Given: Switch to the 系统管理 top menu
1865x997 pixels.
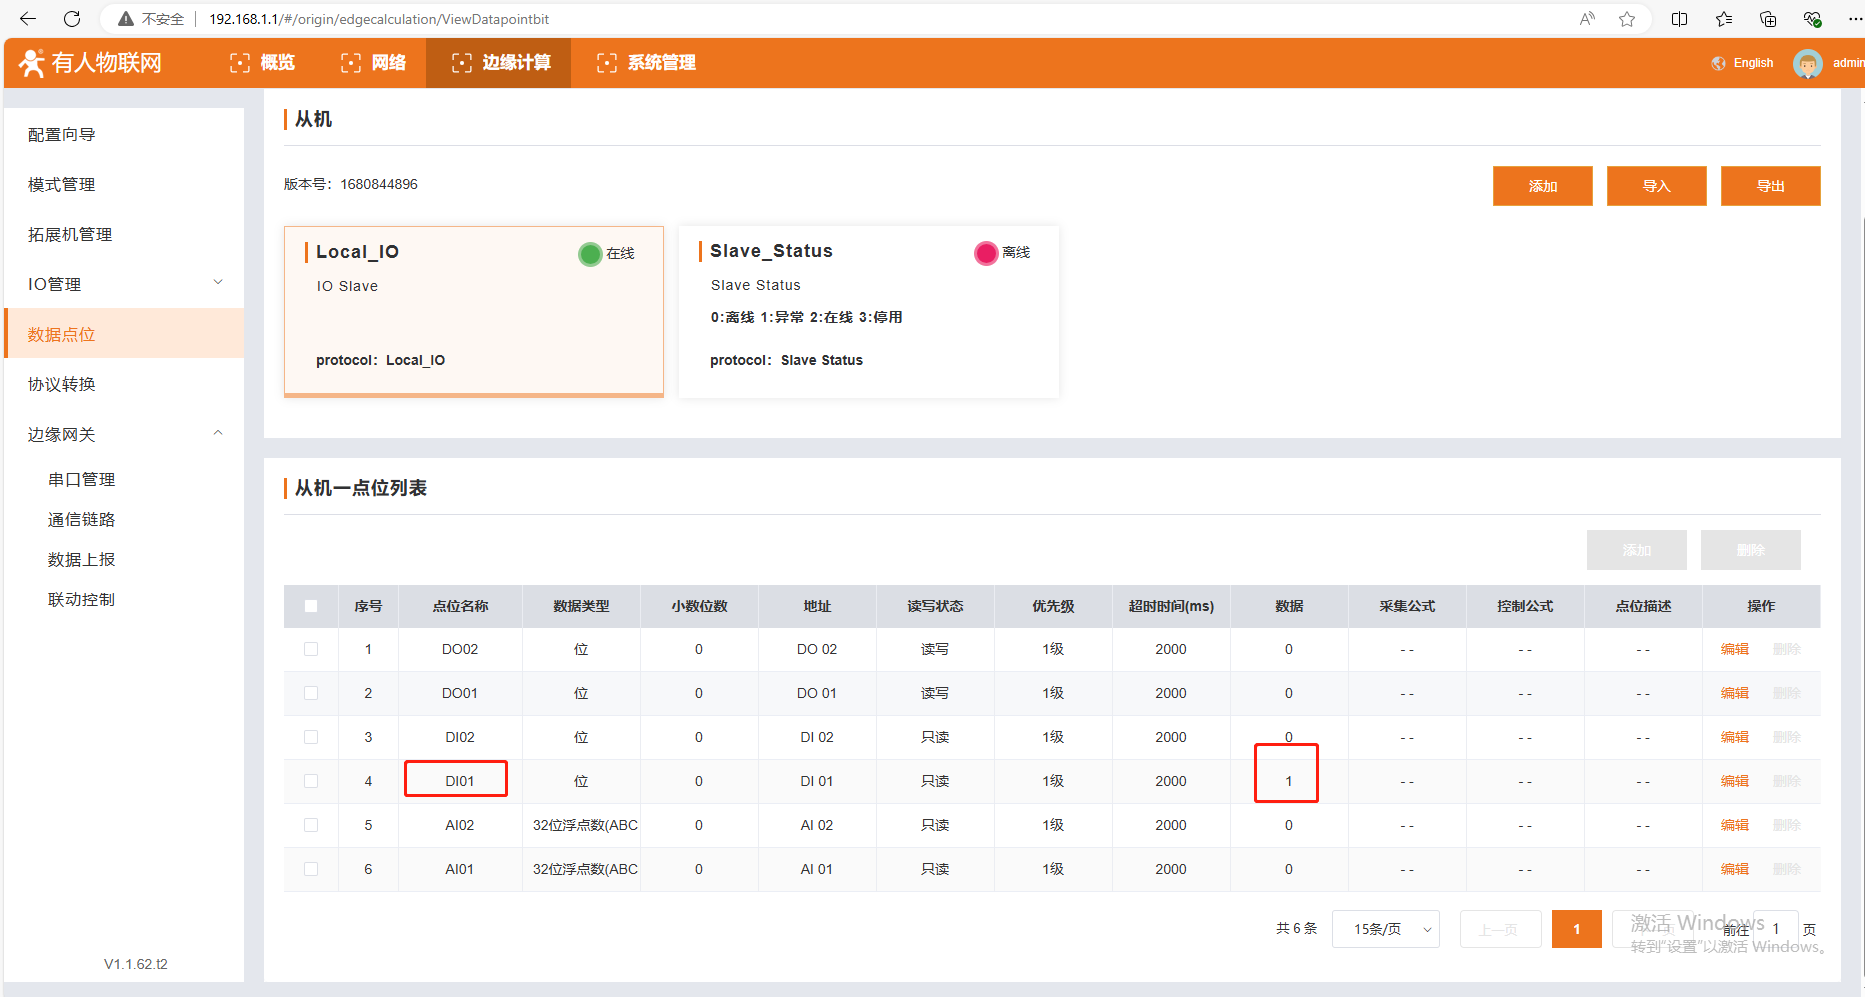Looking at the screenshot, I should 646,63.
